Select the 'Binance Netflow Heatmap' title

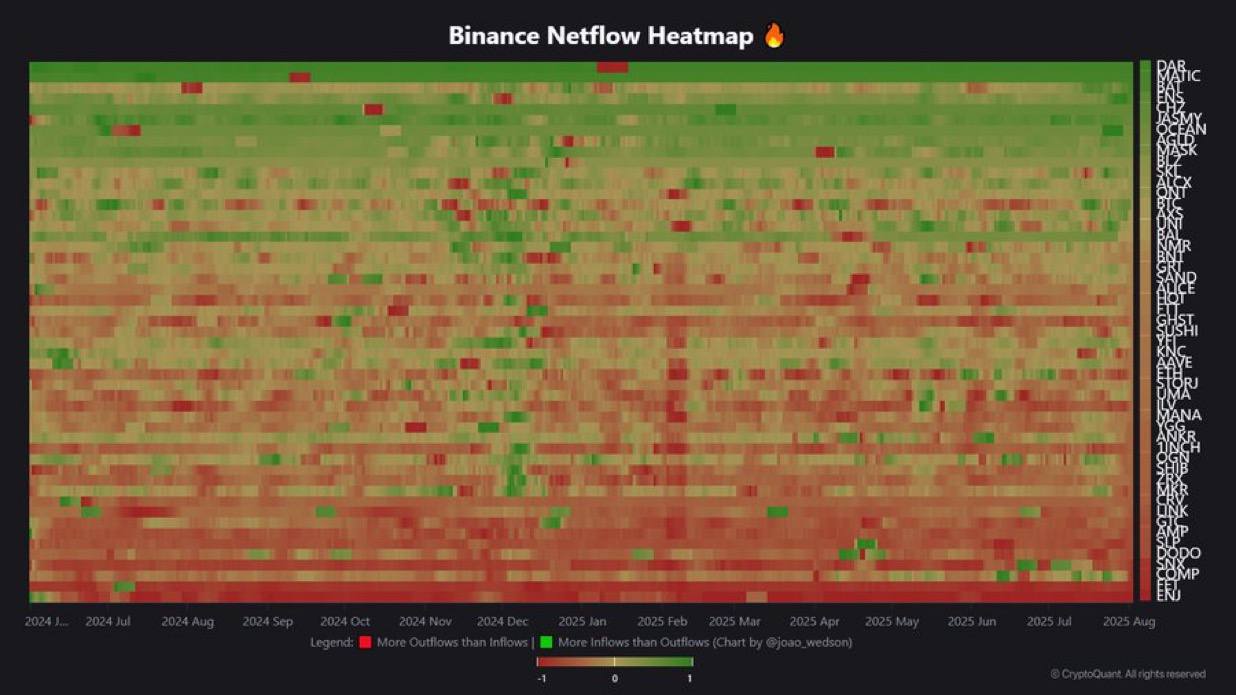(603, 36)
